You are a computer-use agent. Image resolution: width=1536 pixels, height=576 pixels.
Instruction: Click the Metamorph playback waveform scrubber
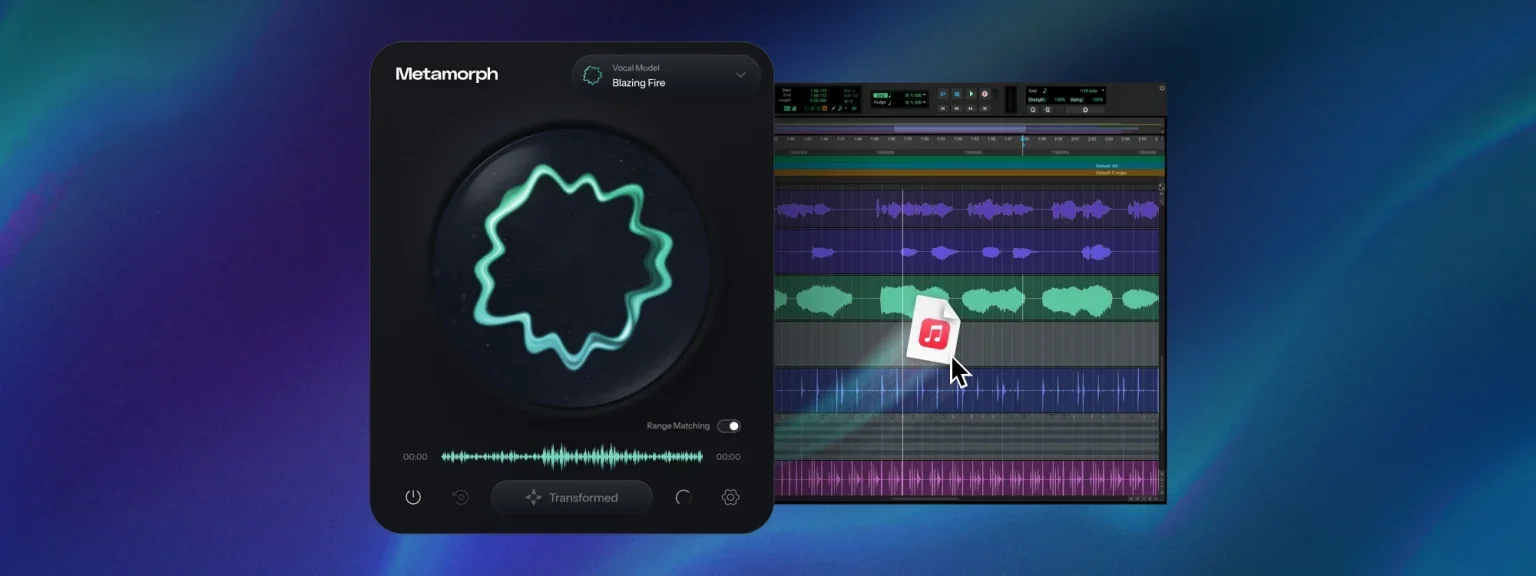click(x=571, y=456)
